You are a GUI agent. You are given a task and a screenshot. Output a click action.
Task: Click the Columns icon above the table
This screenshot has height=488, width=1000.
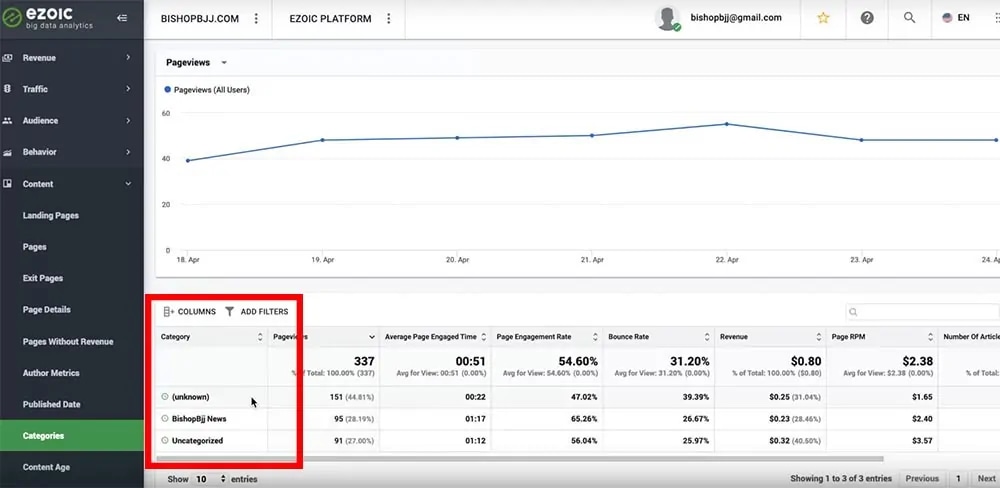169,312
